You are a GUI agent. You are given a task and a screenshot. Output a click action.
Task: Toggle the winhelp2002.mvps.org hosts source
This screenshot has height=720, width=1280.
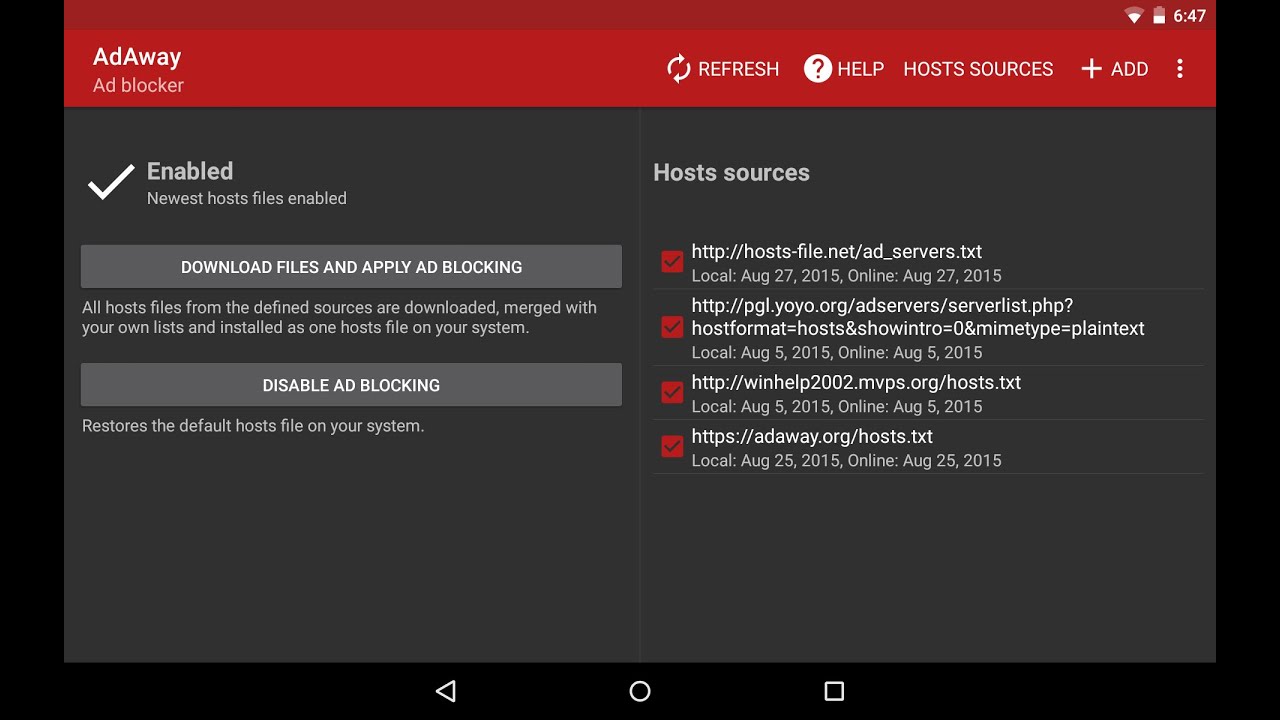click(x=671, y=392)
